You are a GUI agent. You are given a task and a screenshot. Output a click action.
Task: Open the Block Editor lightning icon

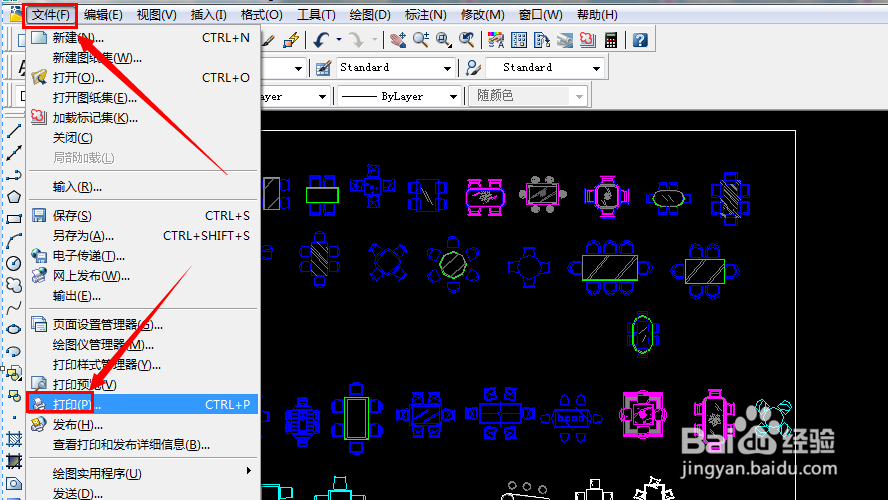(x=291, y=40)
